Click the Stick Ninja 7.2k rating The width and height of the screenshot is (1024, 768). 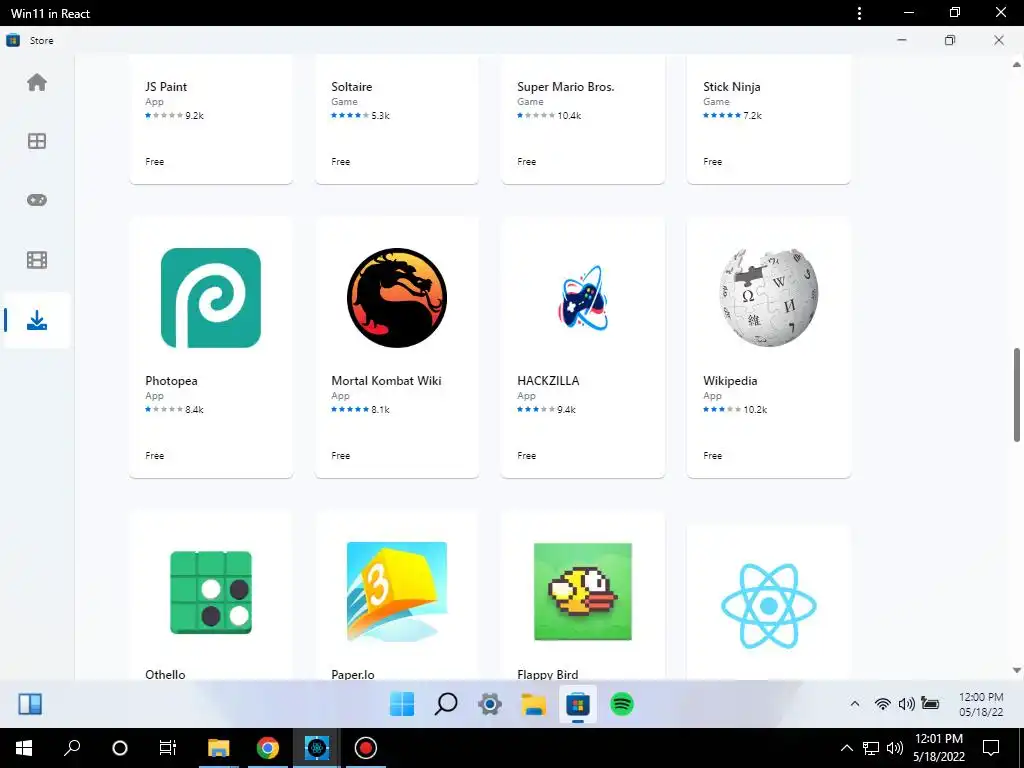tap(733, 116)
